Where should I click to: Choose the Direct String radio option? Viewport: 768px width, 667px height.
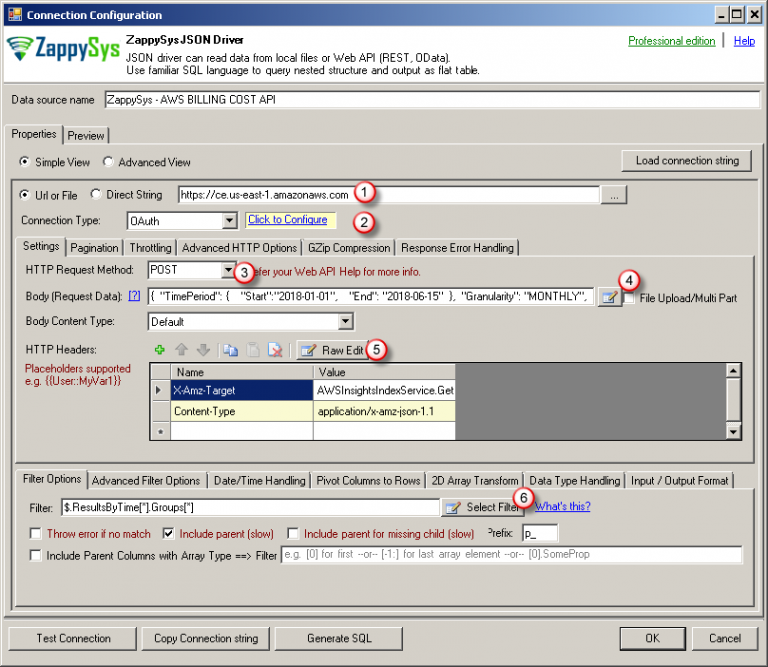point(97,195)
